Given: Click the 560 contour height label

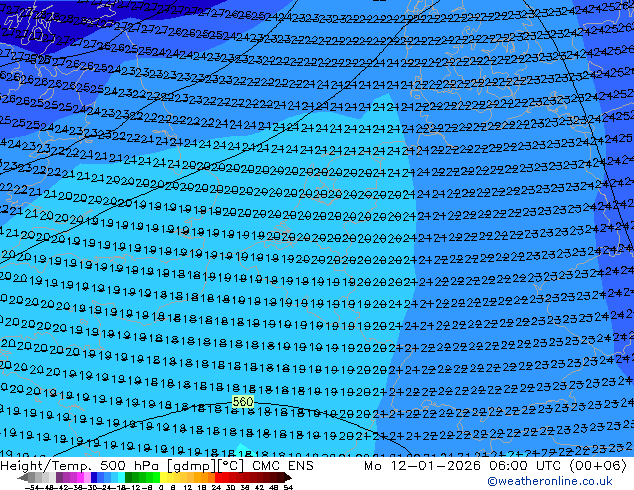Looking at the screenshot, I should click(x=243, y=401).
